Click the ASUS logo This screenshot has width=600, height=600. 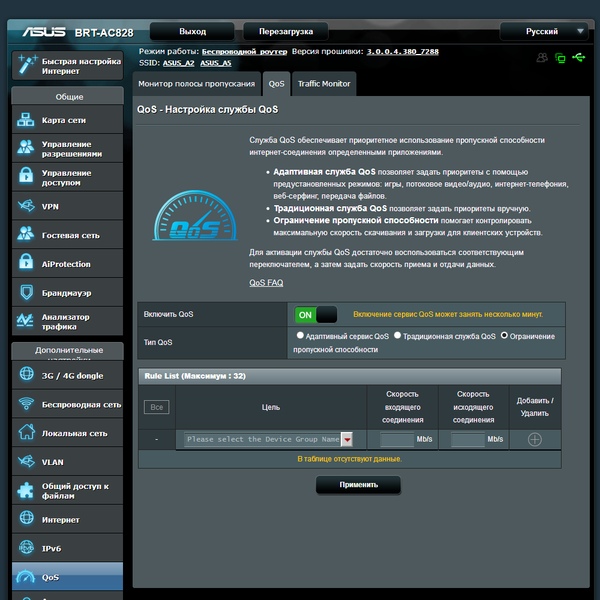pyautogui.click(x=44, y=32)
